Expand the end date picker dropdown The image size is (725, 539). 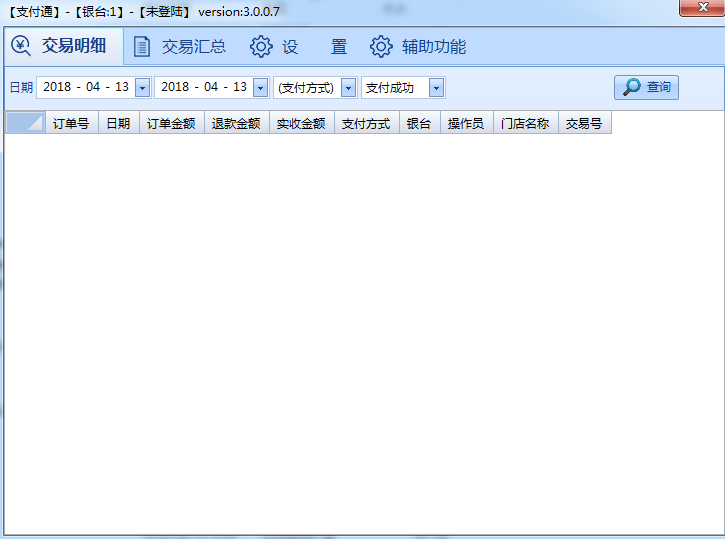[x=260, y=88]
